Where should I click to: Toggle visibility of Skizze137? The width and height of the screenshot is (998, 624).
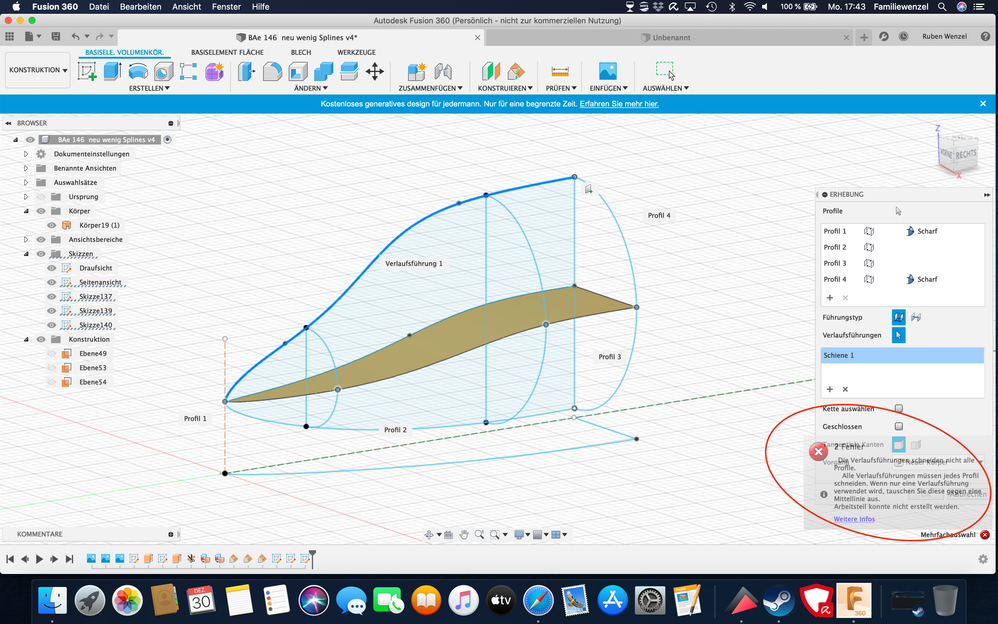52,297
